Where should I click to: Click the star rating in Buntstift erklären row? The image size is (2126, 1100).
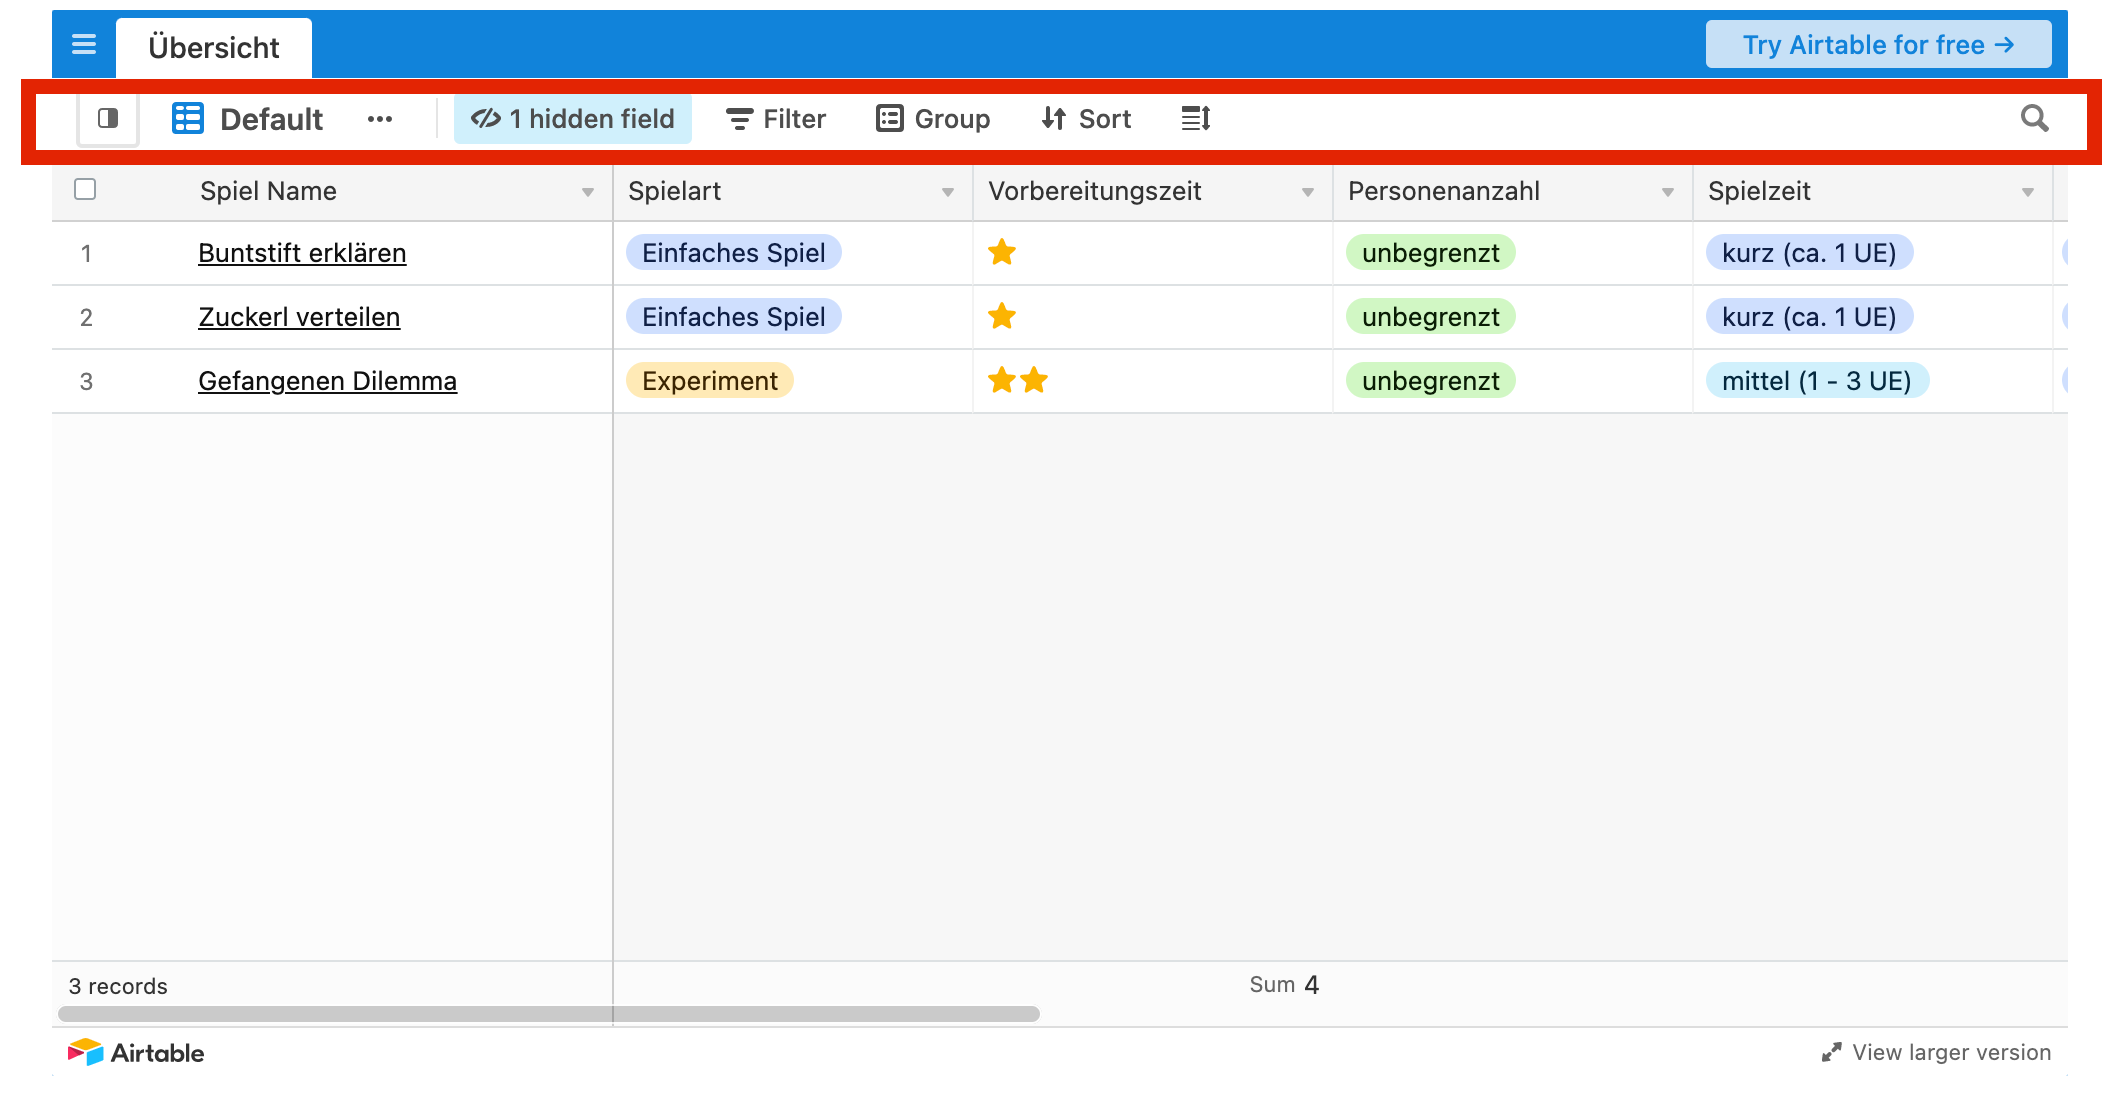(x=1002, y=253)
